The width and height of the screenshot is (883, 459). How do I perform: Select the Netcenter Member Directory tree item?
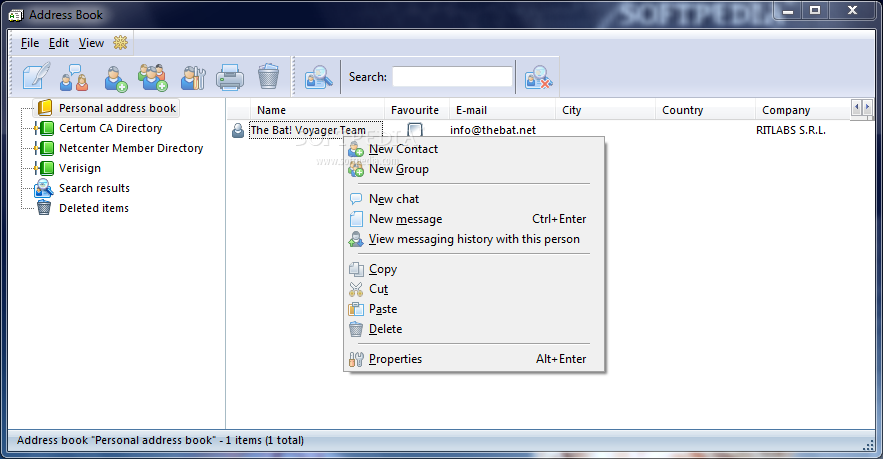131,148
